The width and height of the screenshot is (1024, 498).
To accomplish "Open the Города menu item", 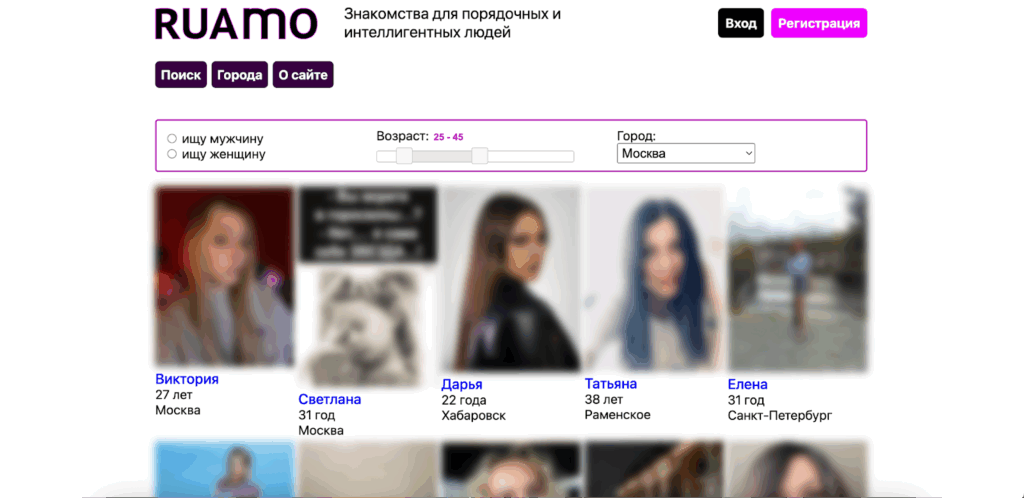I will [240, 75].
